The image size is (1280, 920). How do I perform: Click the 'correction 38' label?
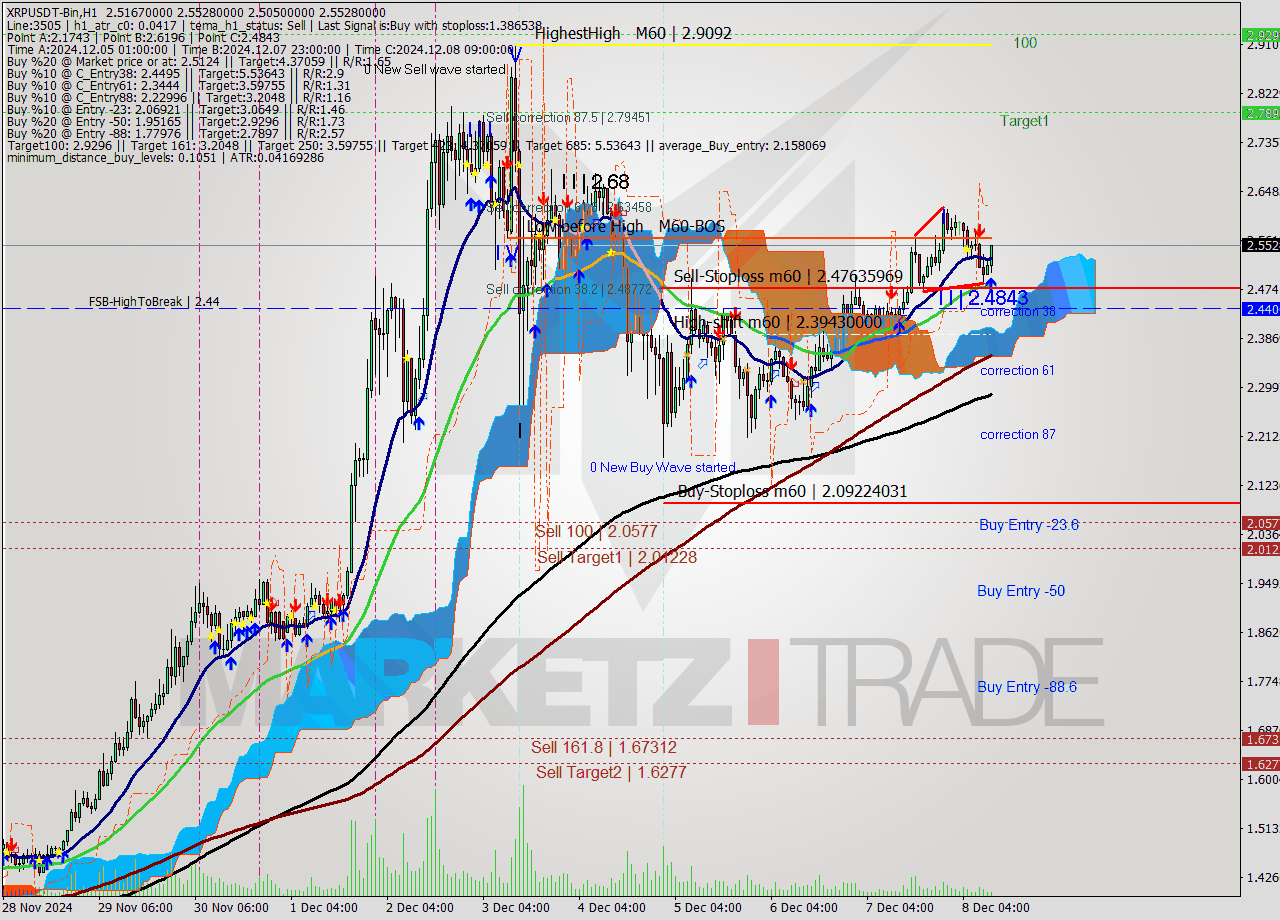(x=1017, y=312)
